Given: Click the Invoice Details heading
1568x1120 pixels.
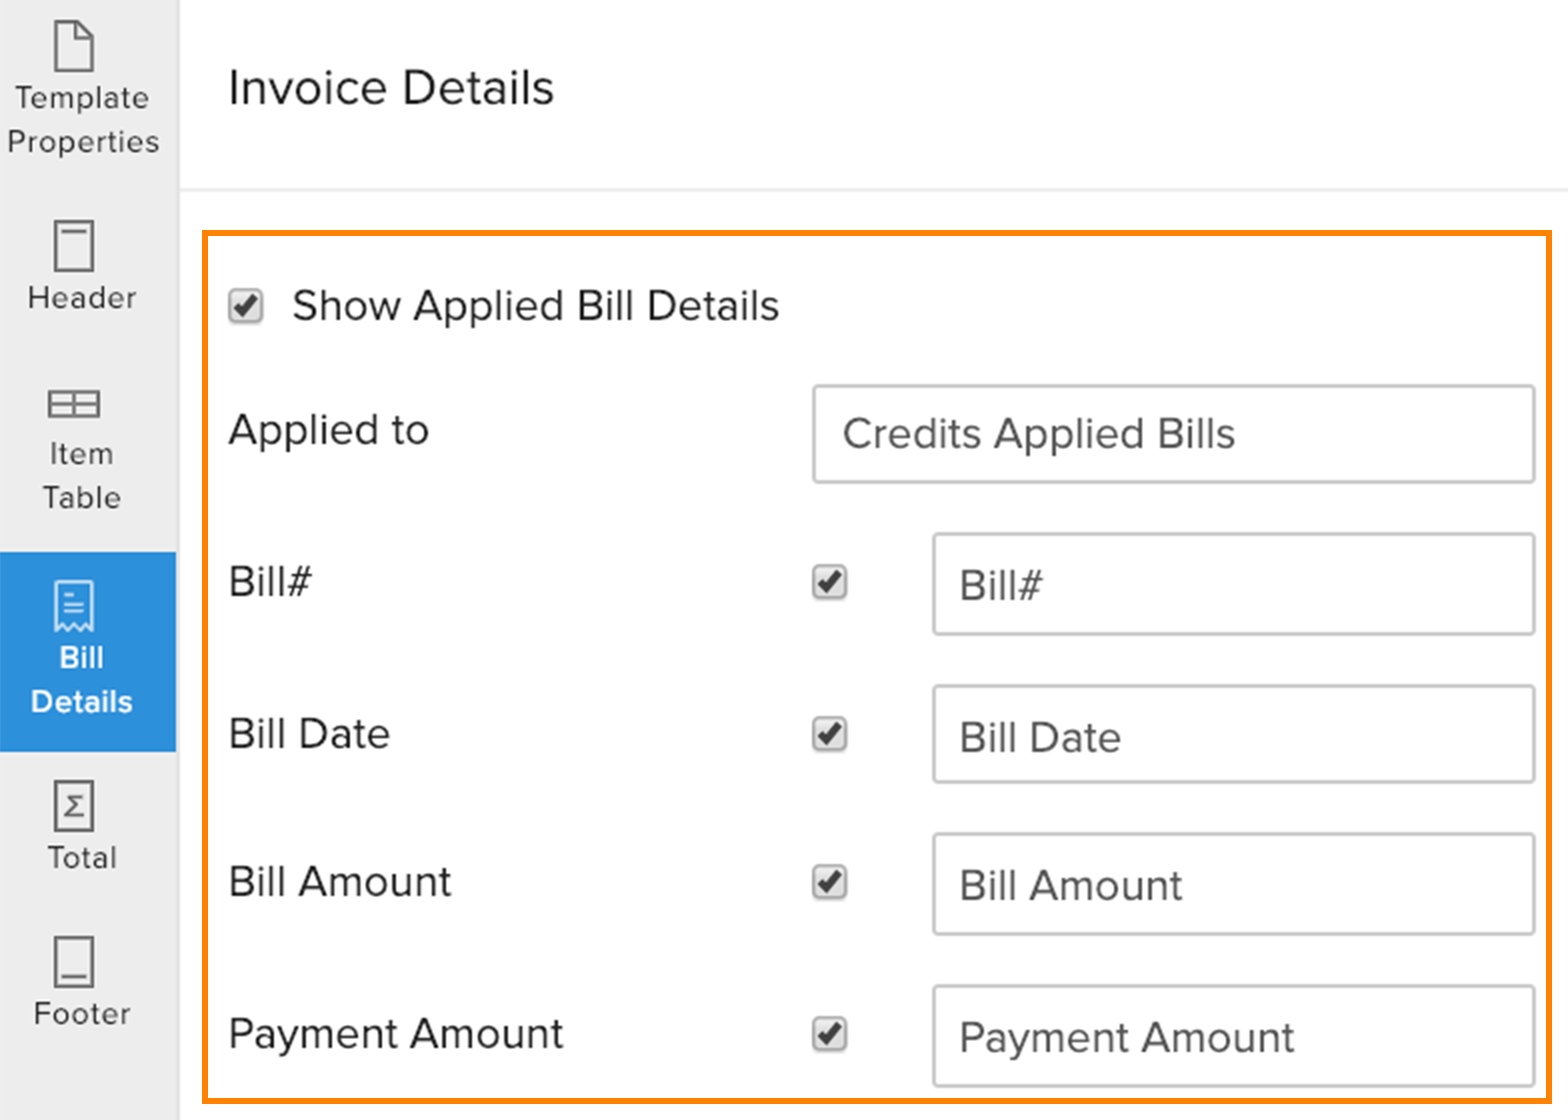Looking at the screenshot, I should coord(391,87).
